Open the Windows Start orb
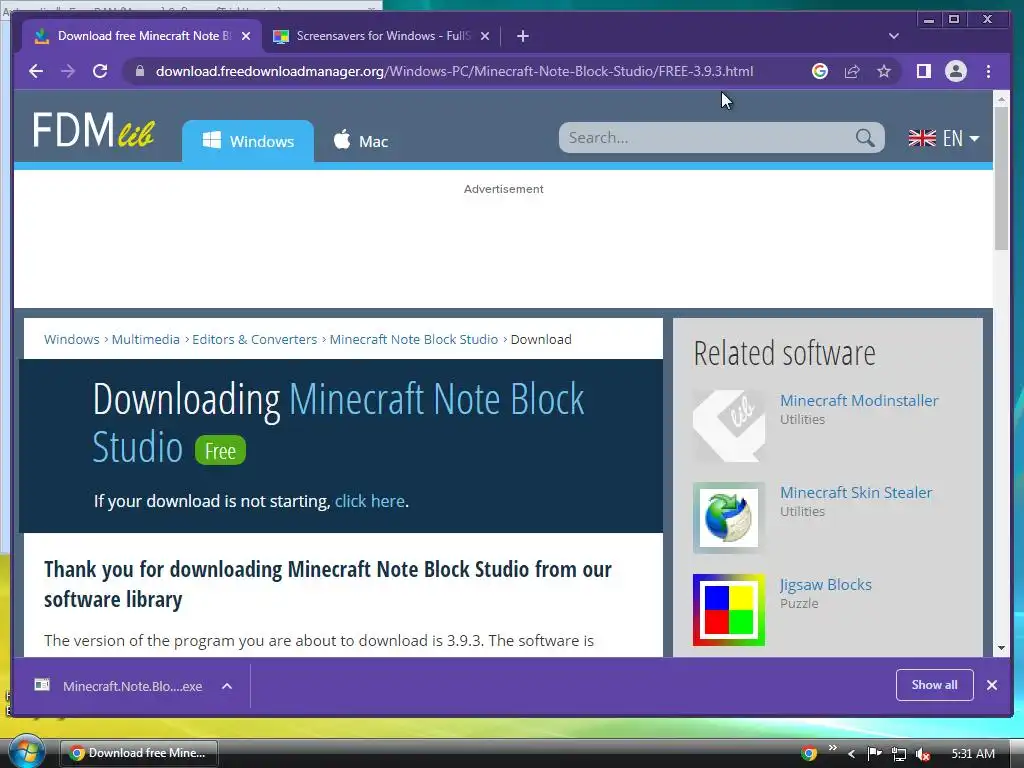This screenshot has height=768, width=1024. [x=26, y=752]
